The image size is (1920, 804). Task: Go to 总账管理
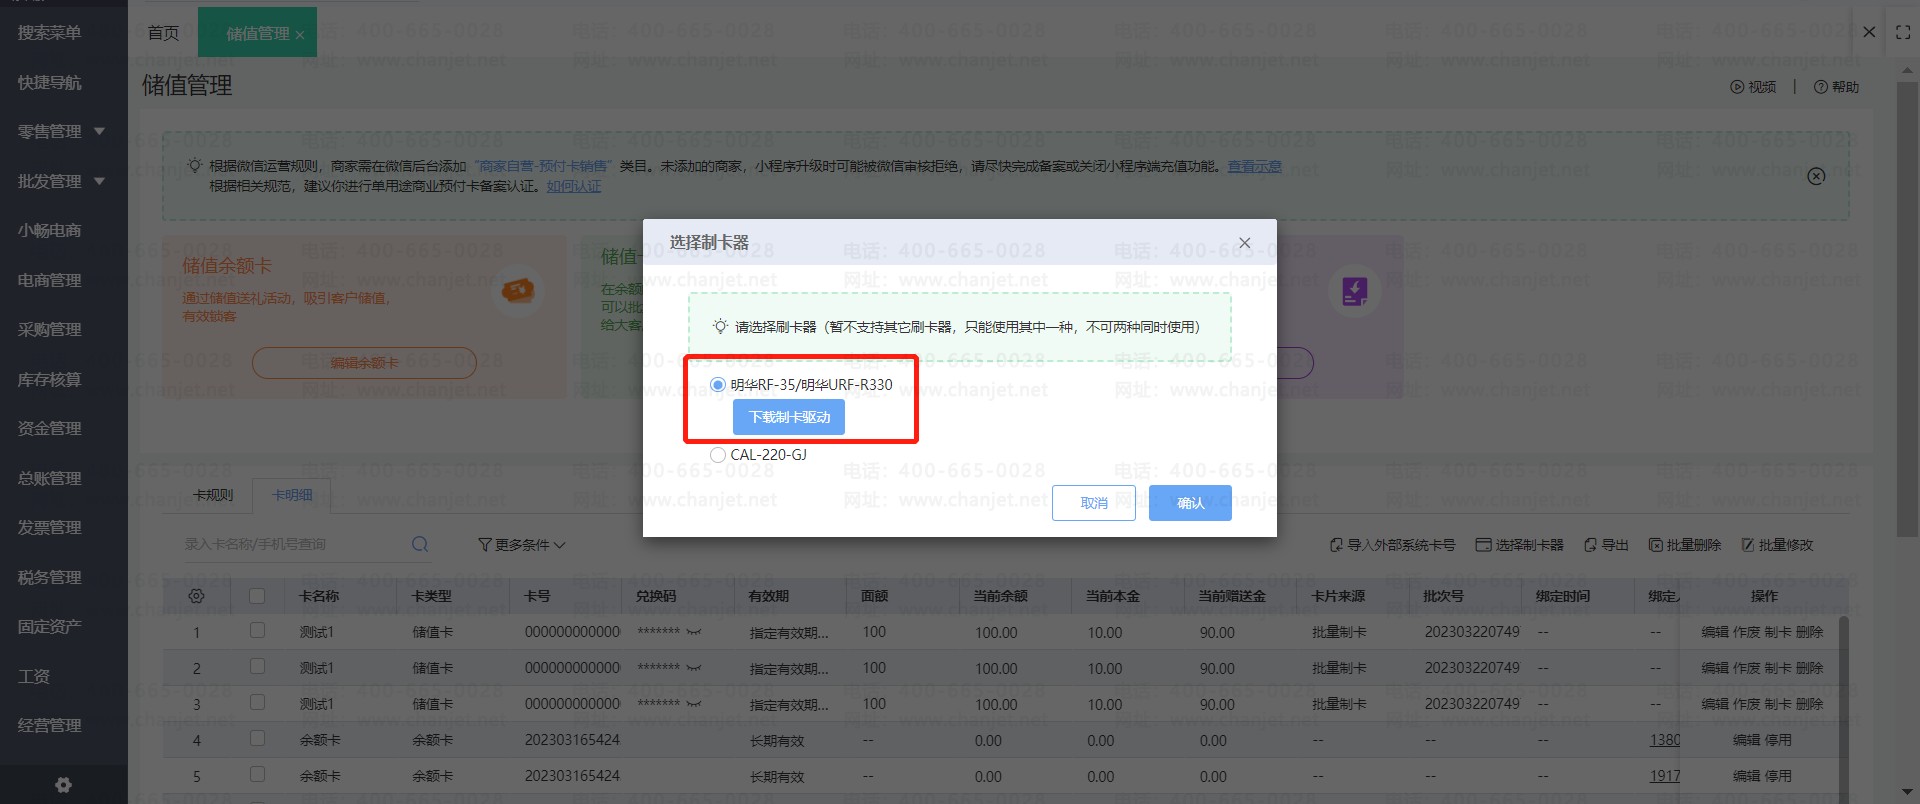(x=50, y=478)
